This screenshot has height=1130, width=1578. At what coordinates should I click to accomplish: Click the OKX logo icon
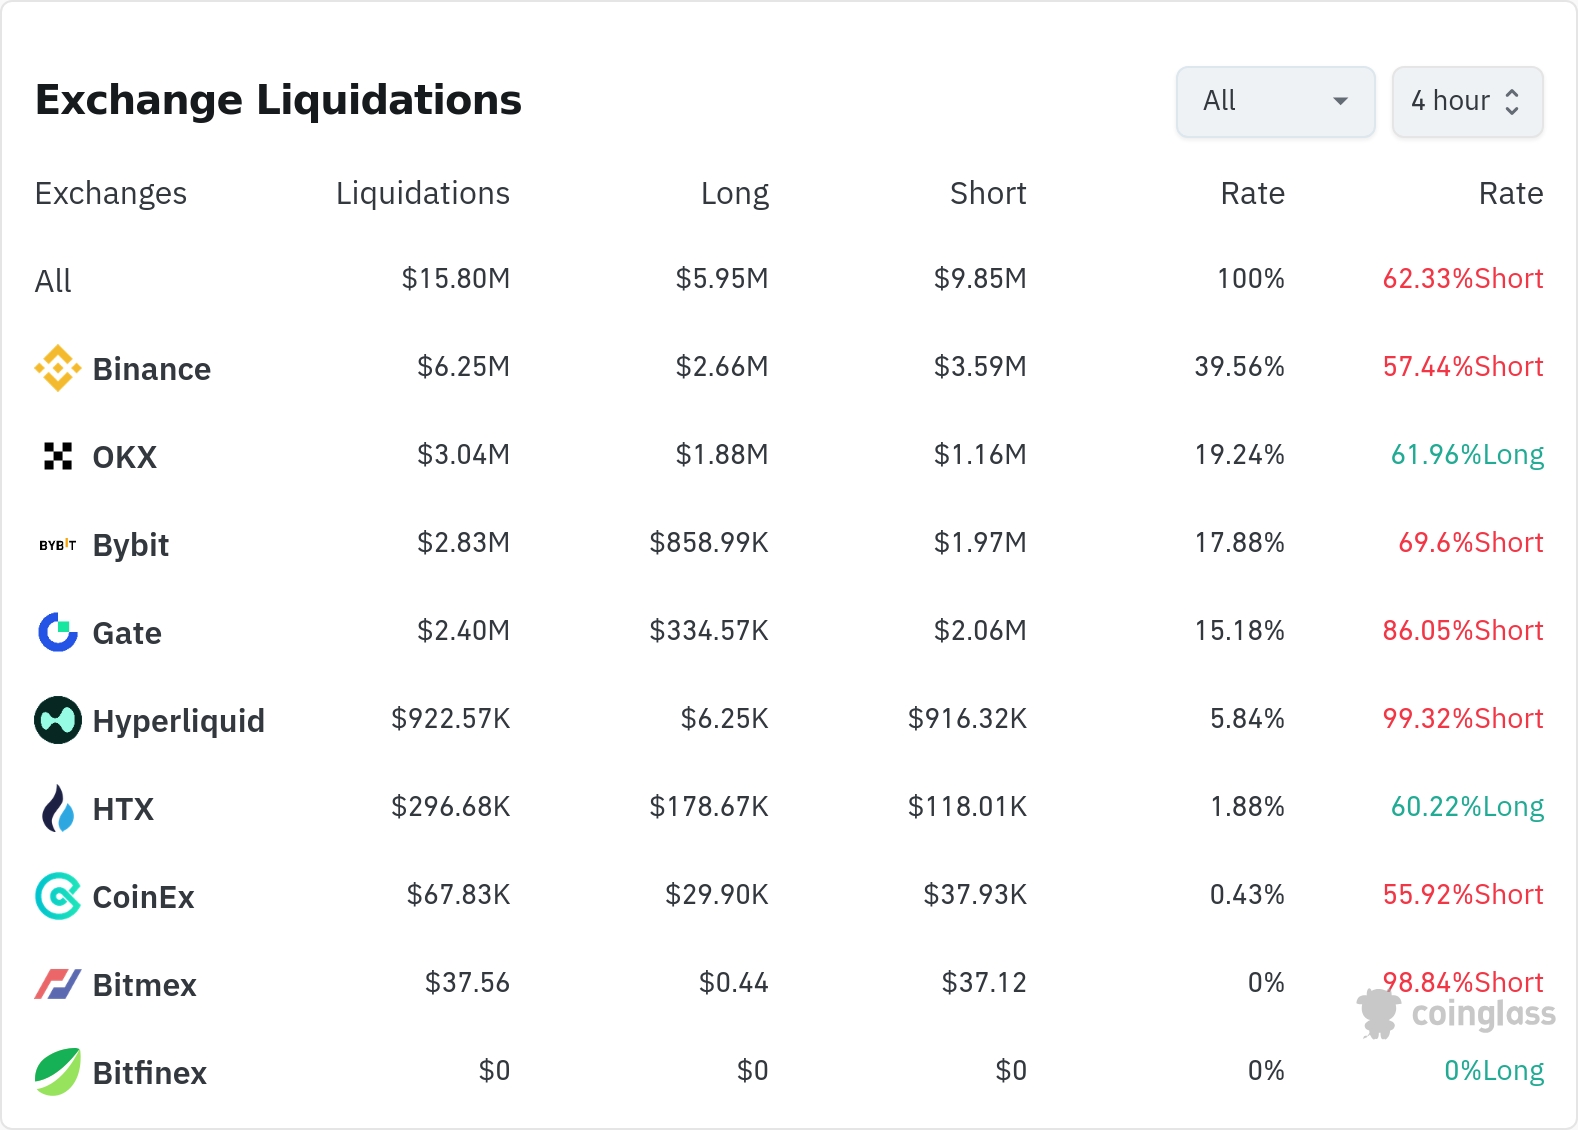[58, 456]
